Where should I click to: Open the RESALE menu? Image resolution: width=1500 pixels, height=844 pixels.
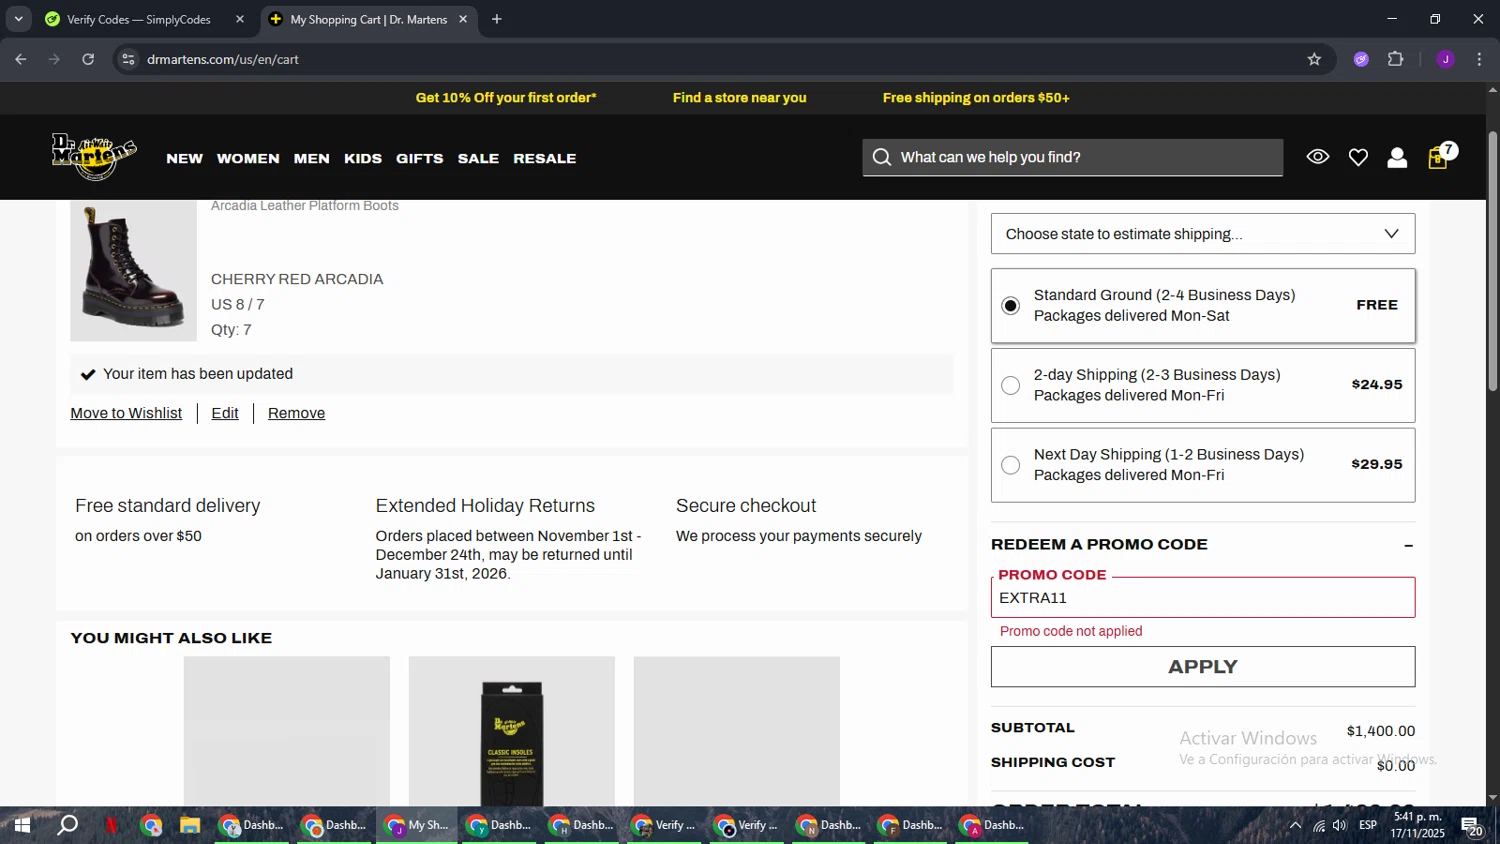[544, 158]
